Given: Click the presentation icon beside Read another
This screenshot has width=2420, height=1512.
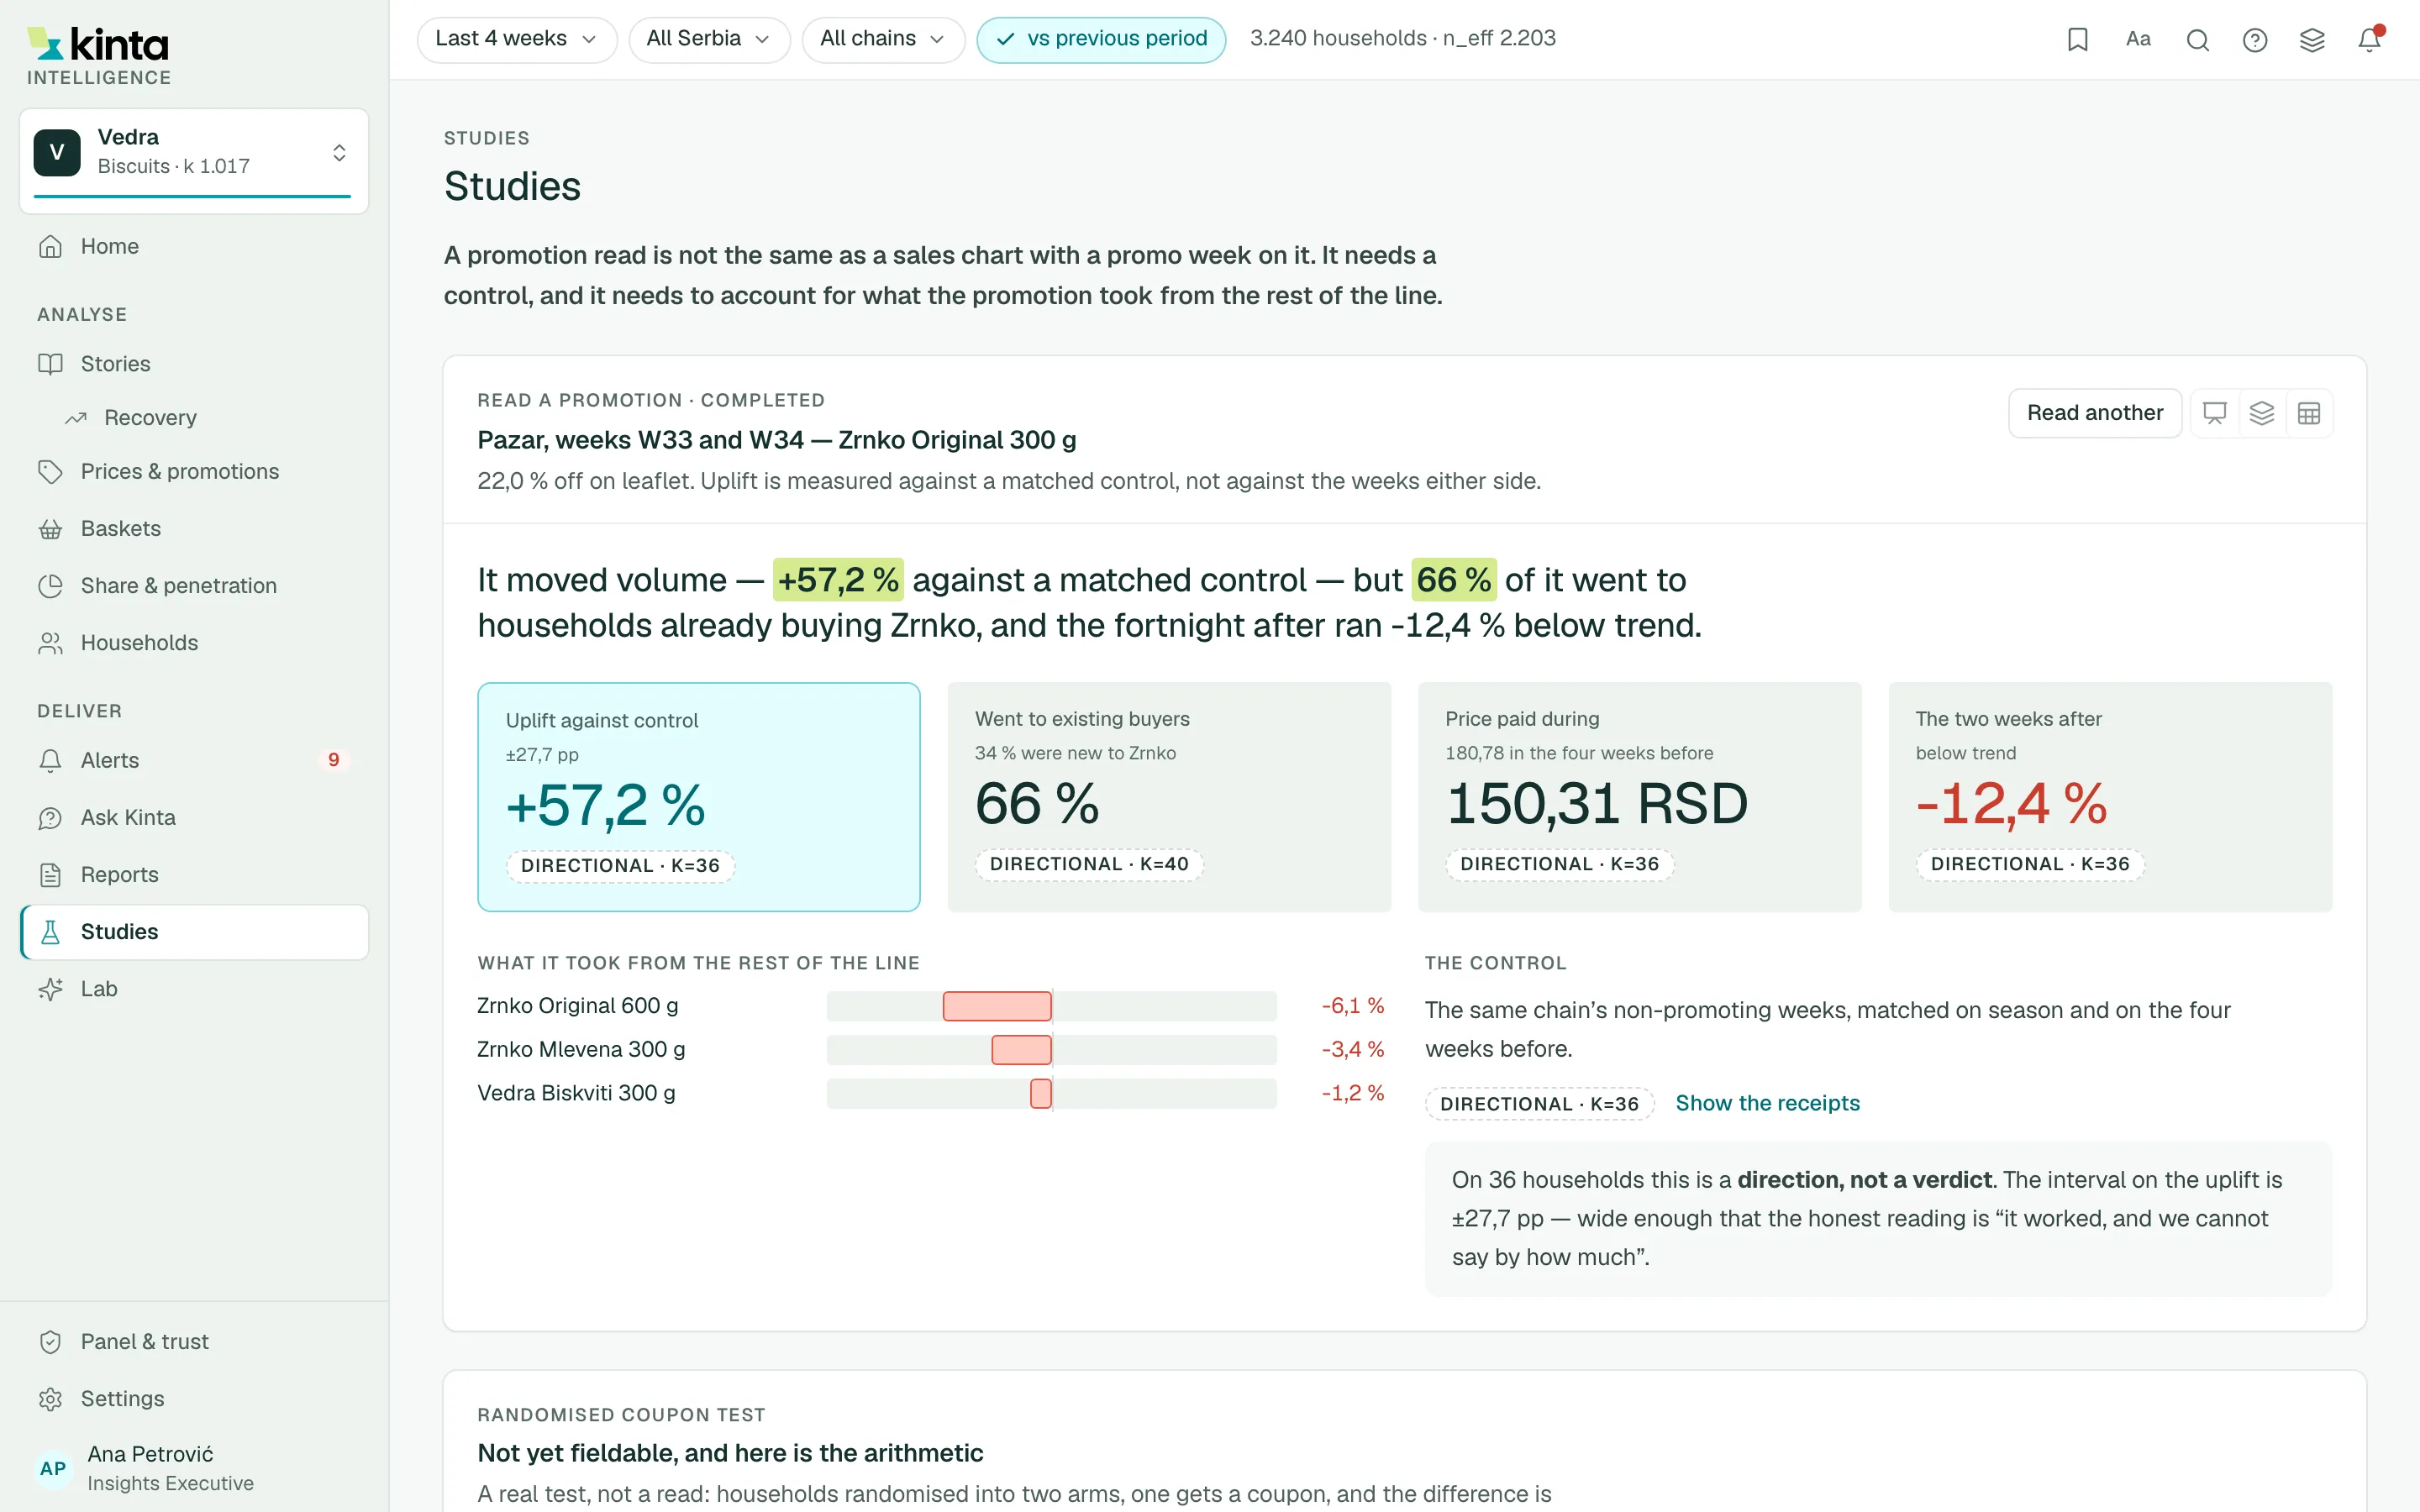Looking at the screenshot, I should pyautogui.click(x=2215, y=413).
